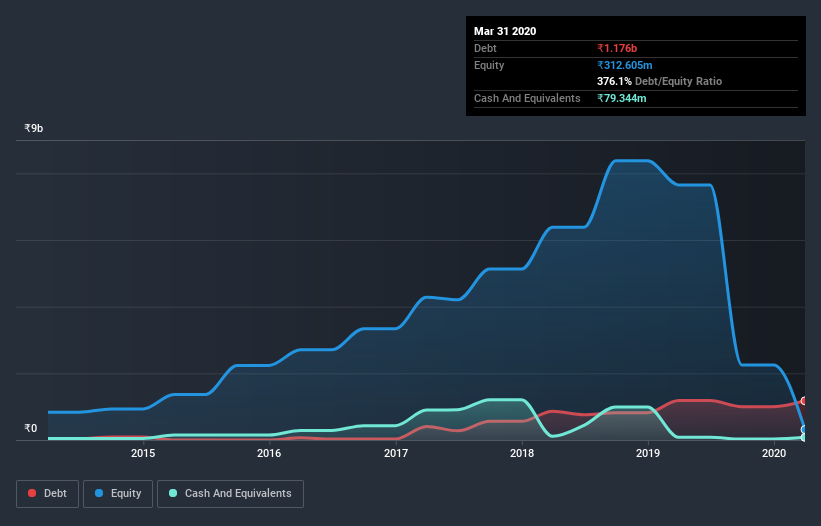Click the Equity row label in tooltip
Screen dimensions: 821x526
click(489, 65)
